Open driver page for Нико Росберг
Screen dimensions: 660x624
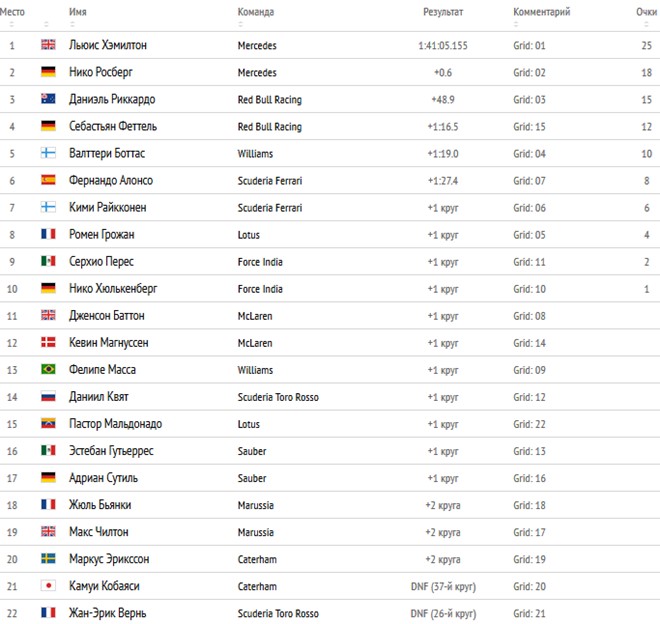pos(101,72)
